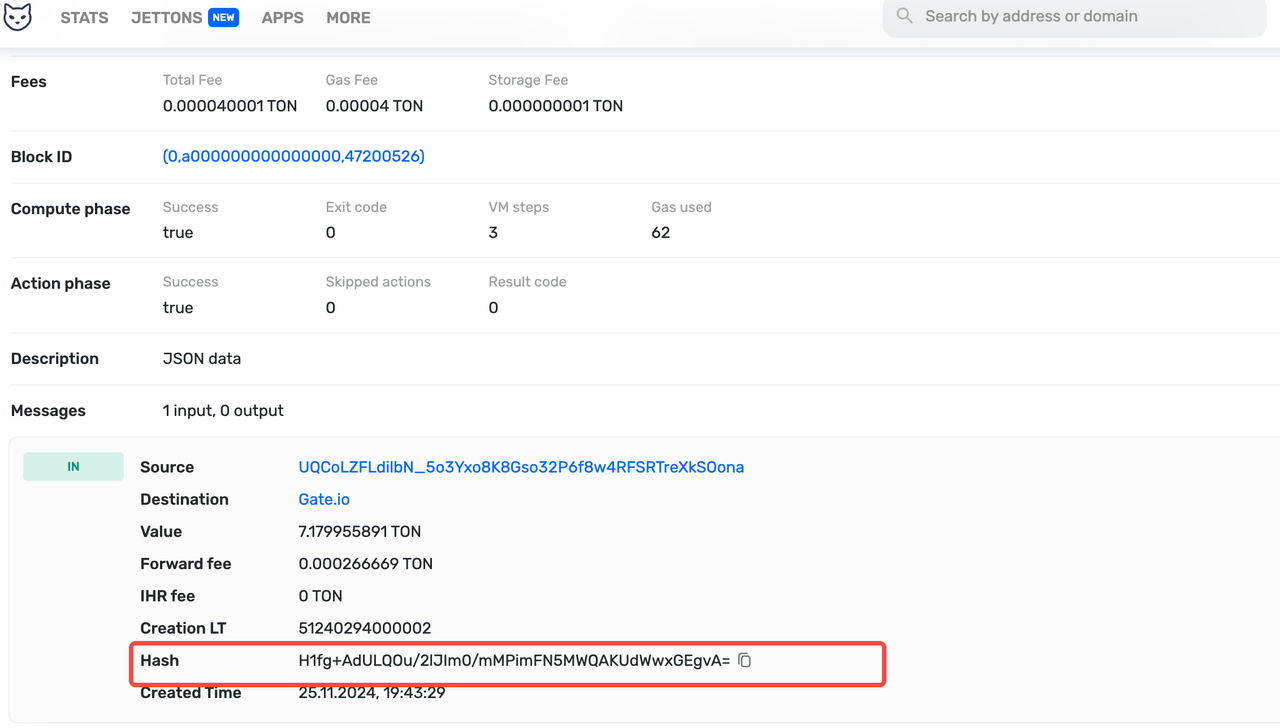This screenshot has width=1280, height=728.
Task: Go to the APPS section
Action: (x=282, y=18)
